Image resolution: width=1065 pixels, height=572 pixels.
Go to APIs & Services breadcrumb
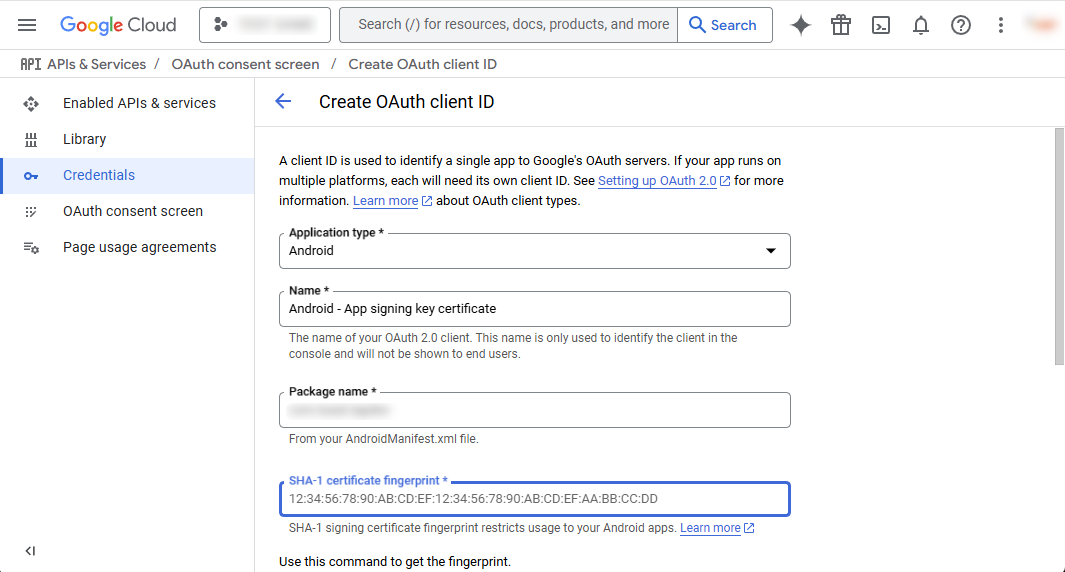96,64
